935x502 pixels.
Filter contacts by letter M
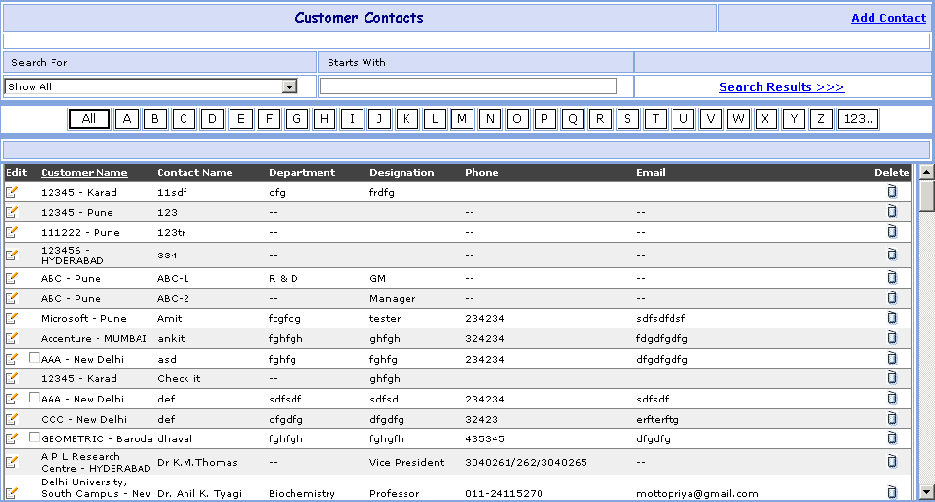point(461,119)
